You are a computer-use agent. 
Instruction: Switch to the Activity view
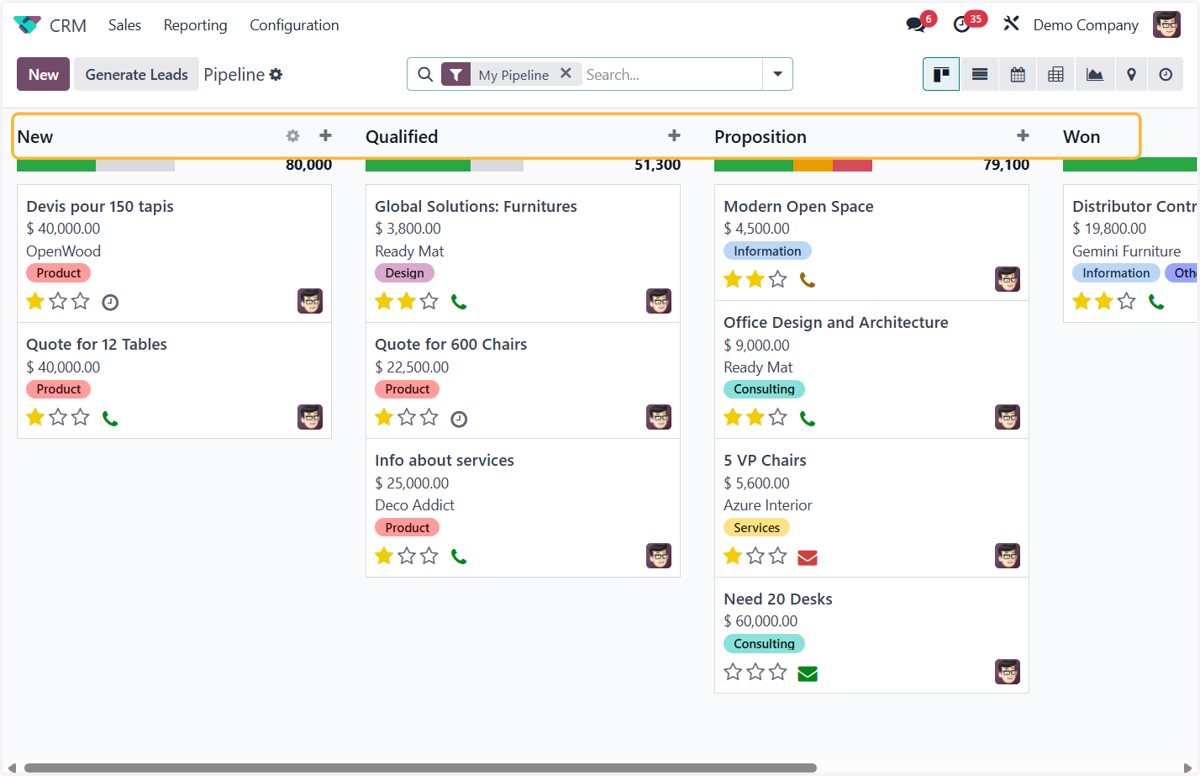click(x=1166, y=74)
